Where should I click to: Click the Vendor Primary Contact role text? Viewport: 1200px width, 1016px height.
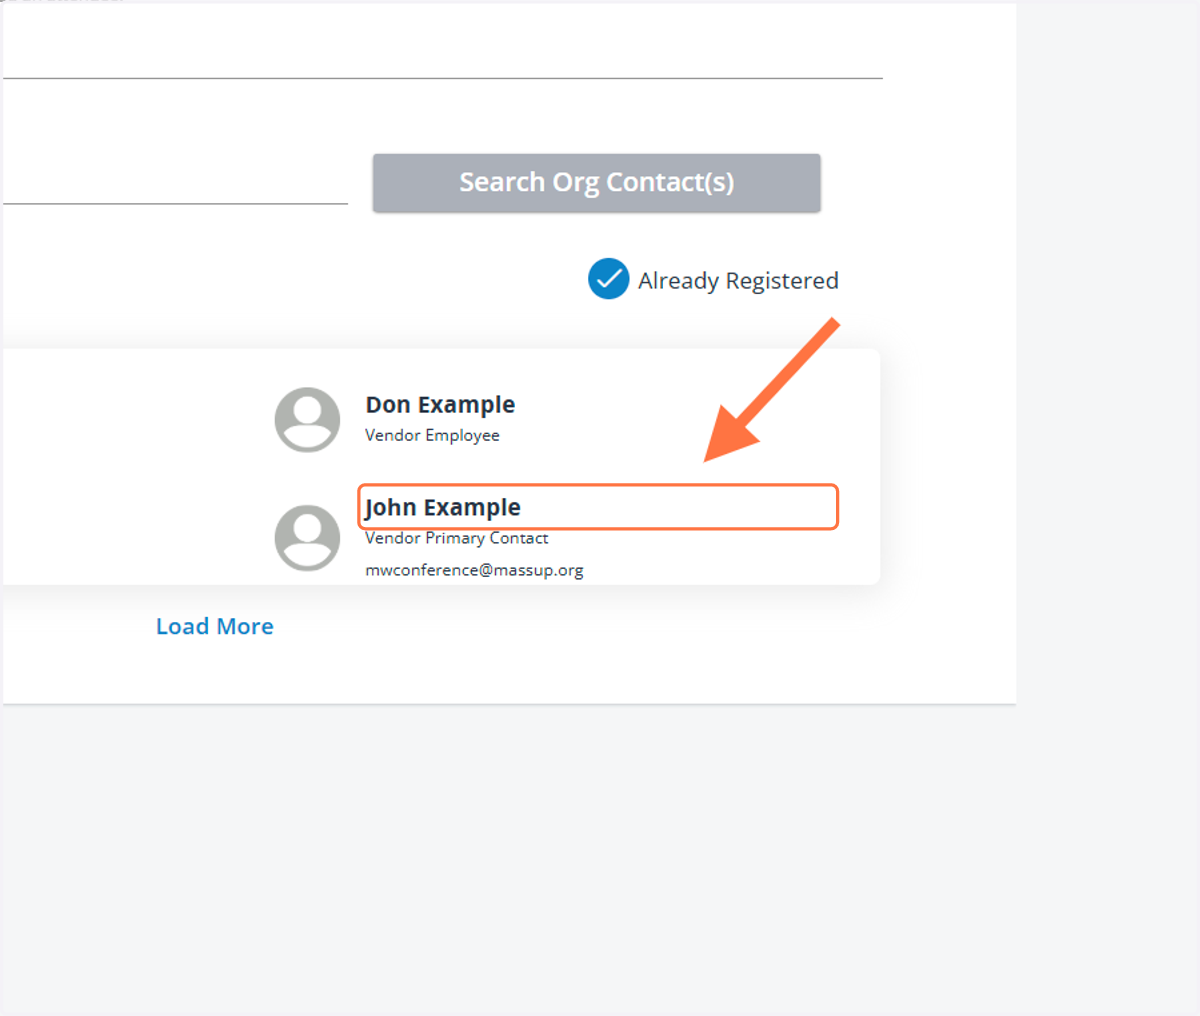[456, 538]
